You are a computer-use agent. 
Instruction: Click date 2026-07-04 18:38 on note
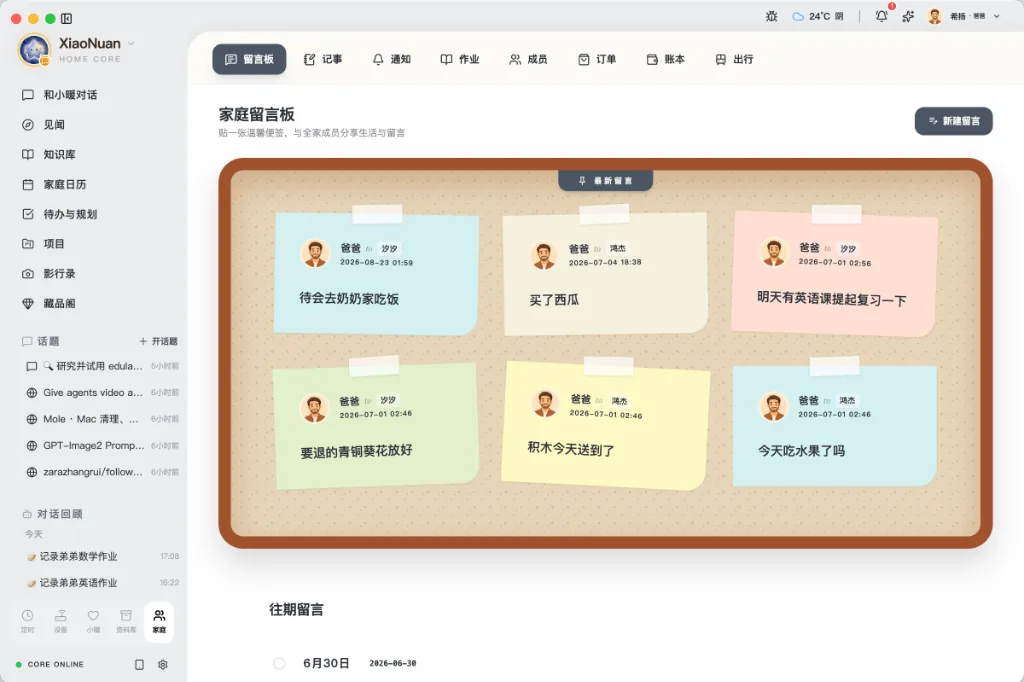(x=605, y=263)
